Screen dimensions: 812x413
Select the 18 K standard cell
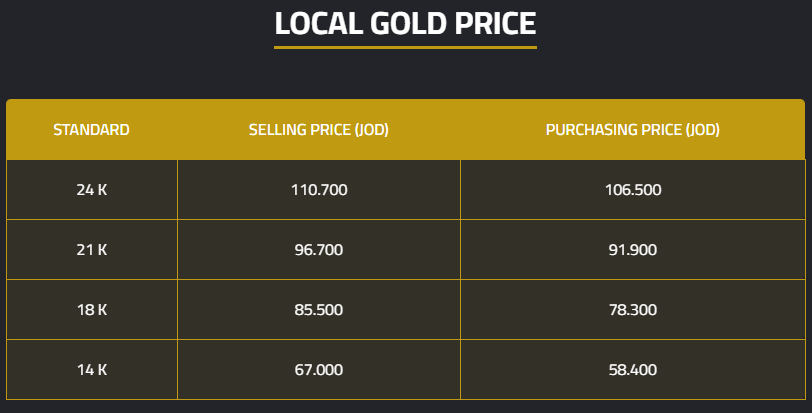coord(91,310)
